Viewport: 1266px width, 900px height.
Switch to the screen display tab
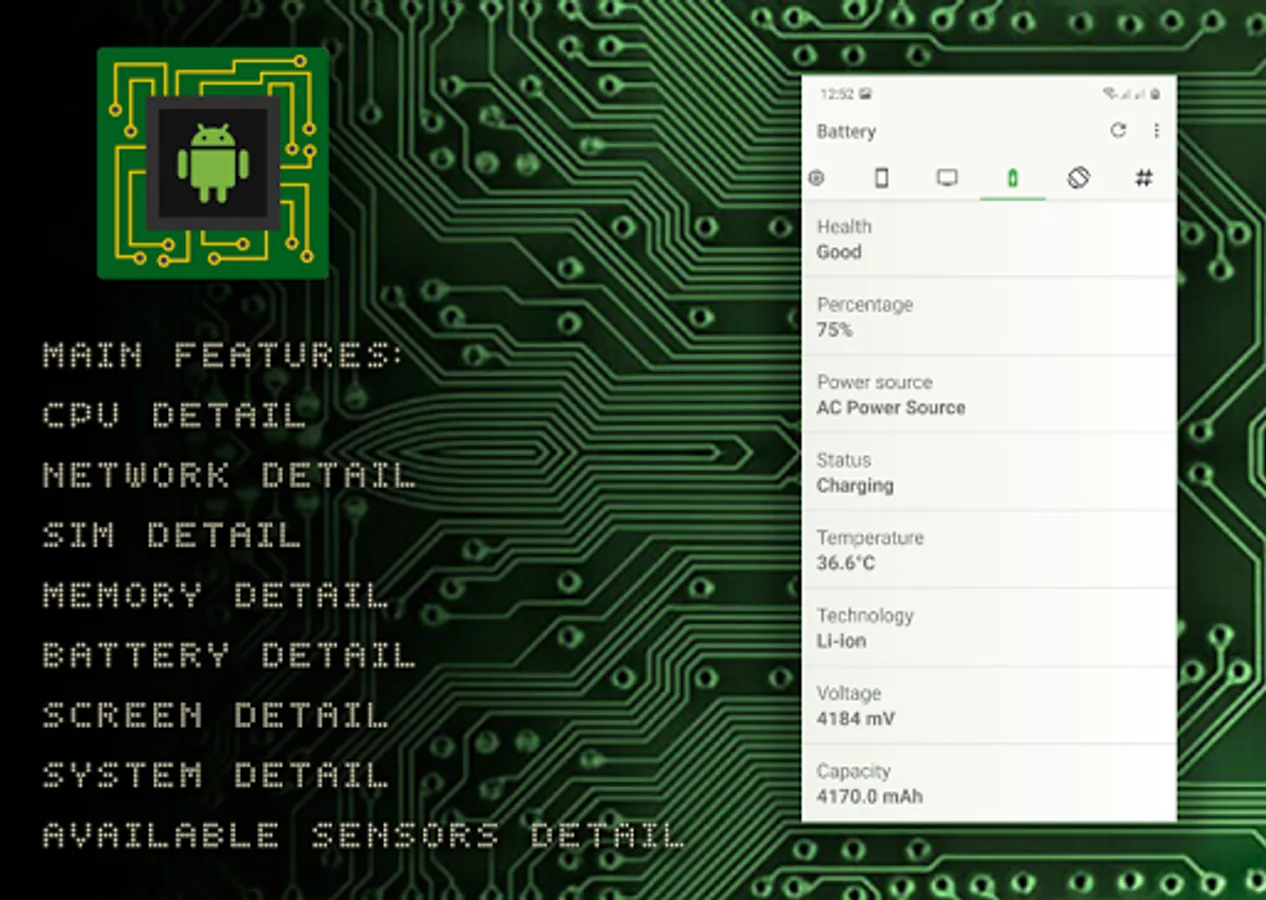[947, 178]
